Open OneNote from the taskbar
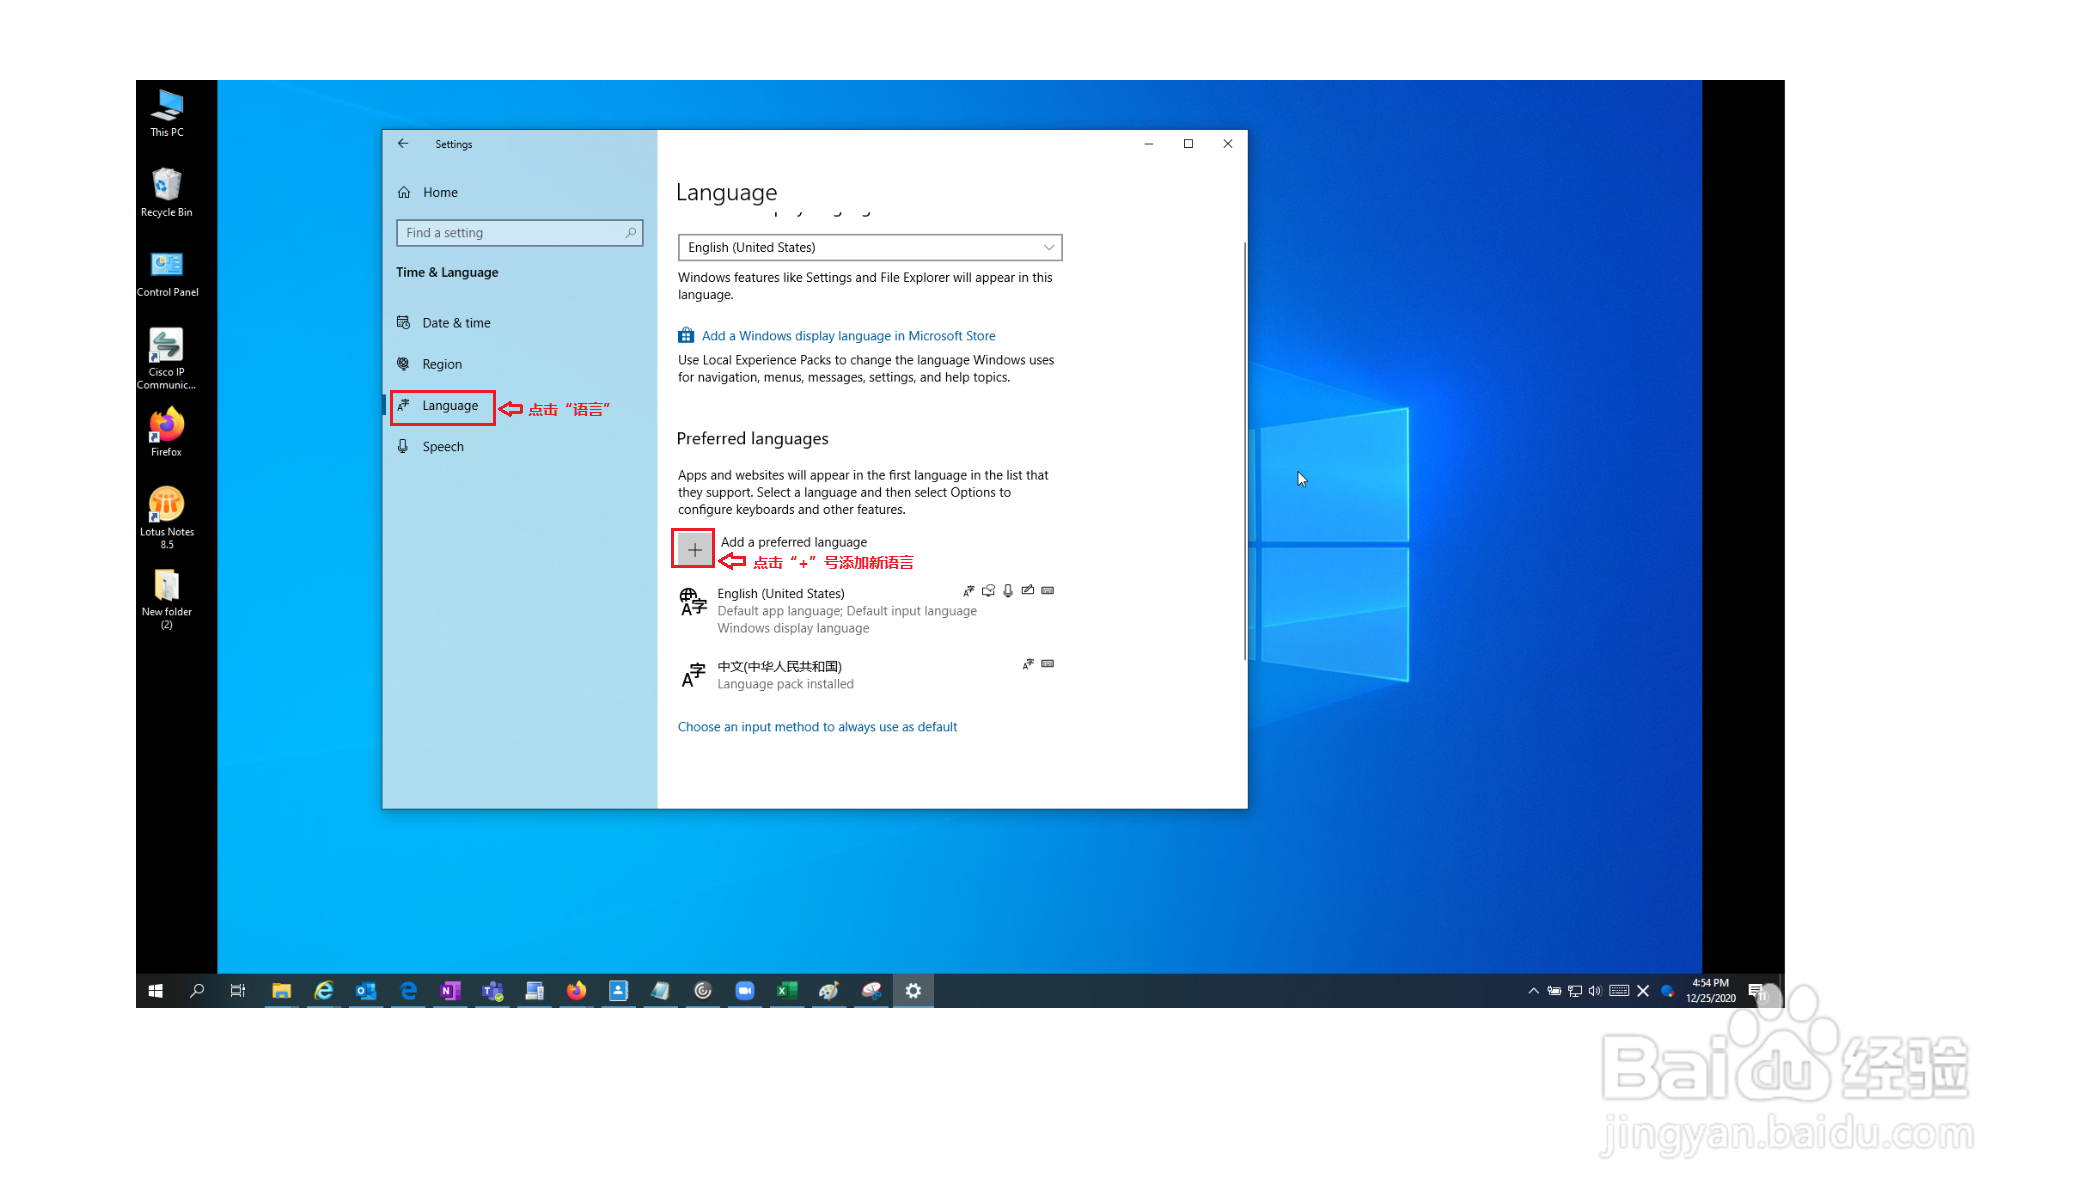This screenshot has width=2086, height=1204. tap(450, 991)
